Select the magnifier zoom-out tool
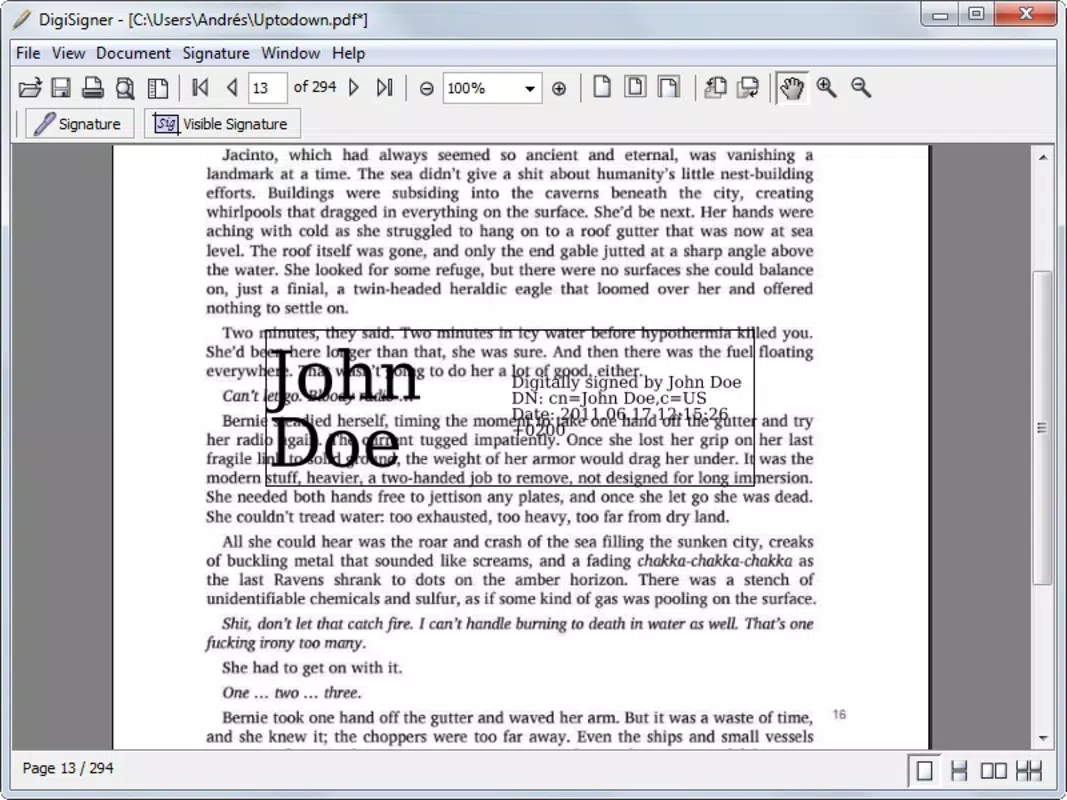This screenshot has width=1067, height=800. (x=861, y=87)
